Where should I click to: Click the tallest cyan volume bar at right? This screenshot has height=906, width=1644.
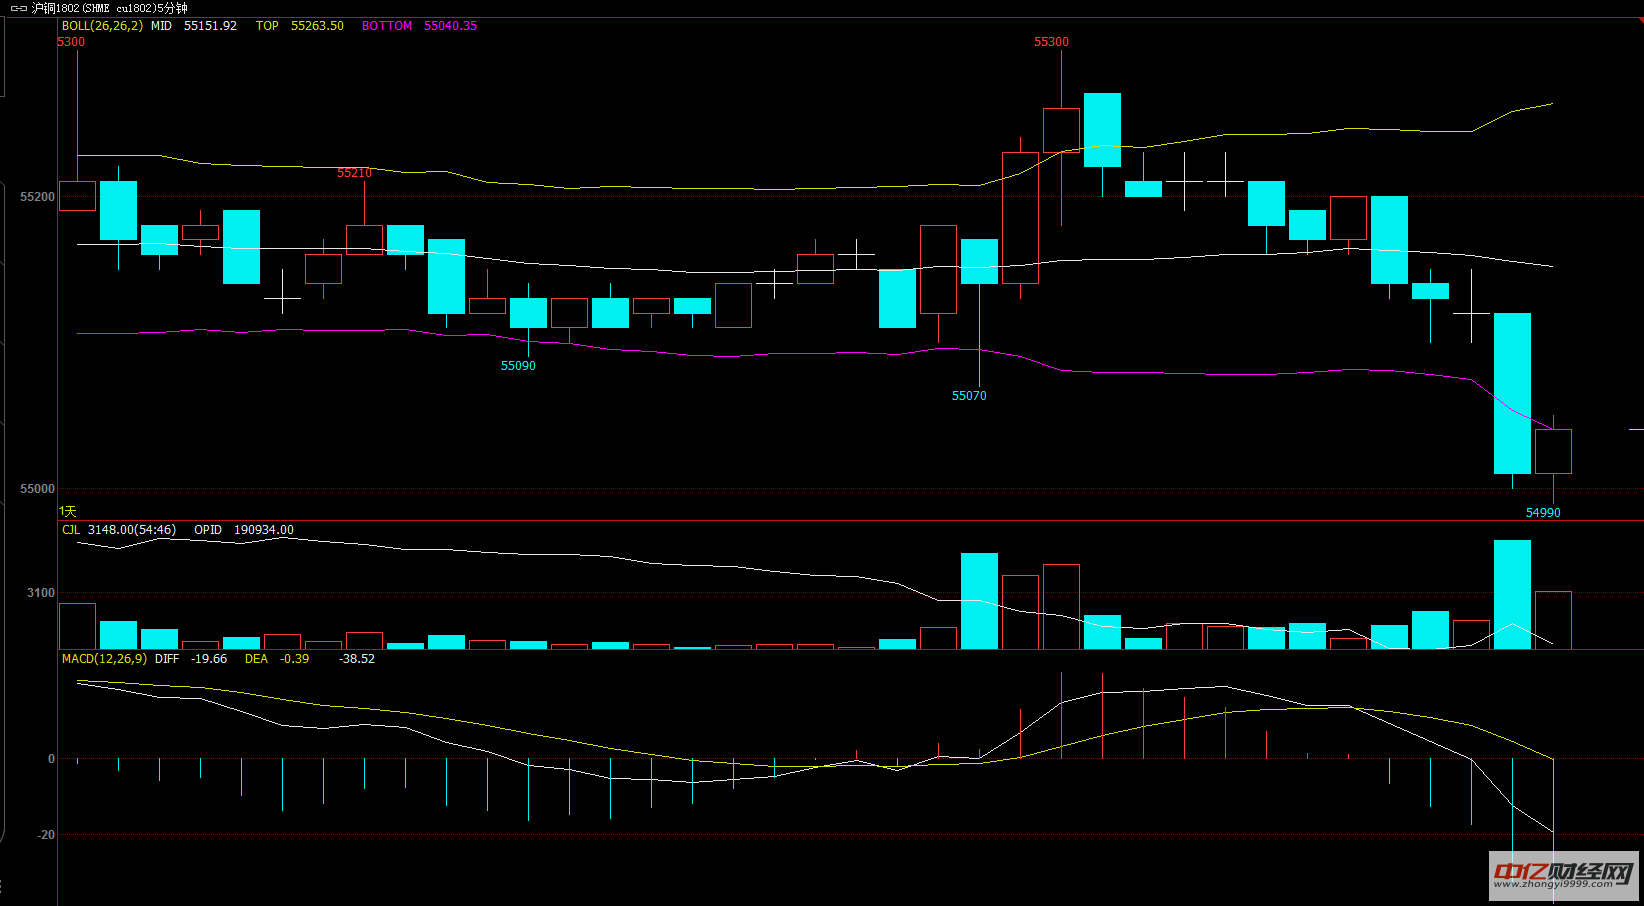[1512, 595]
